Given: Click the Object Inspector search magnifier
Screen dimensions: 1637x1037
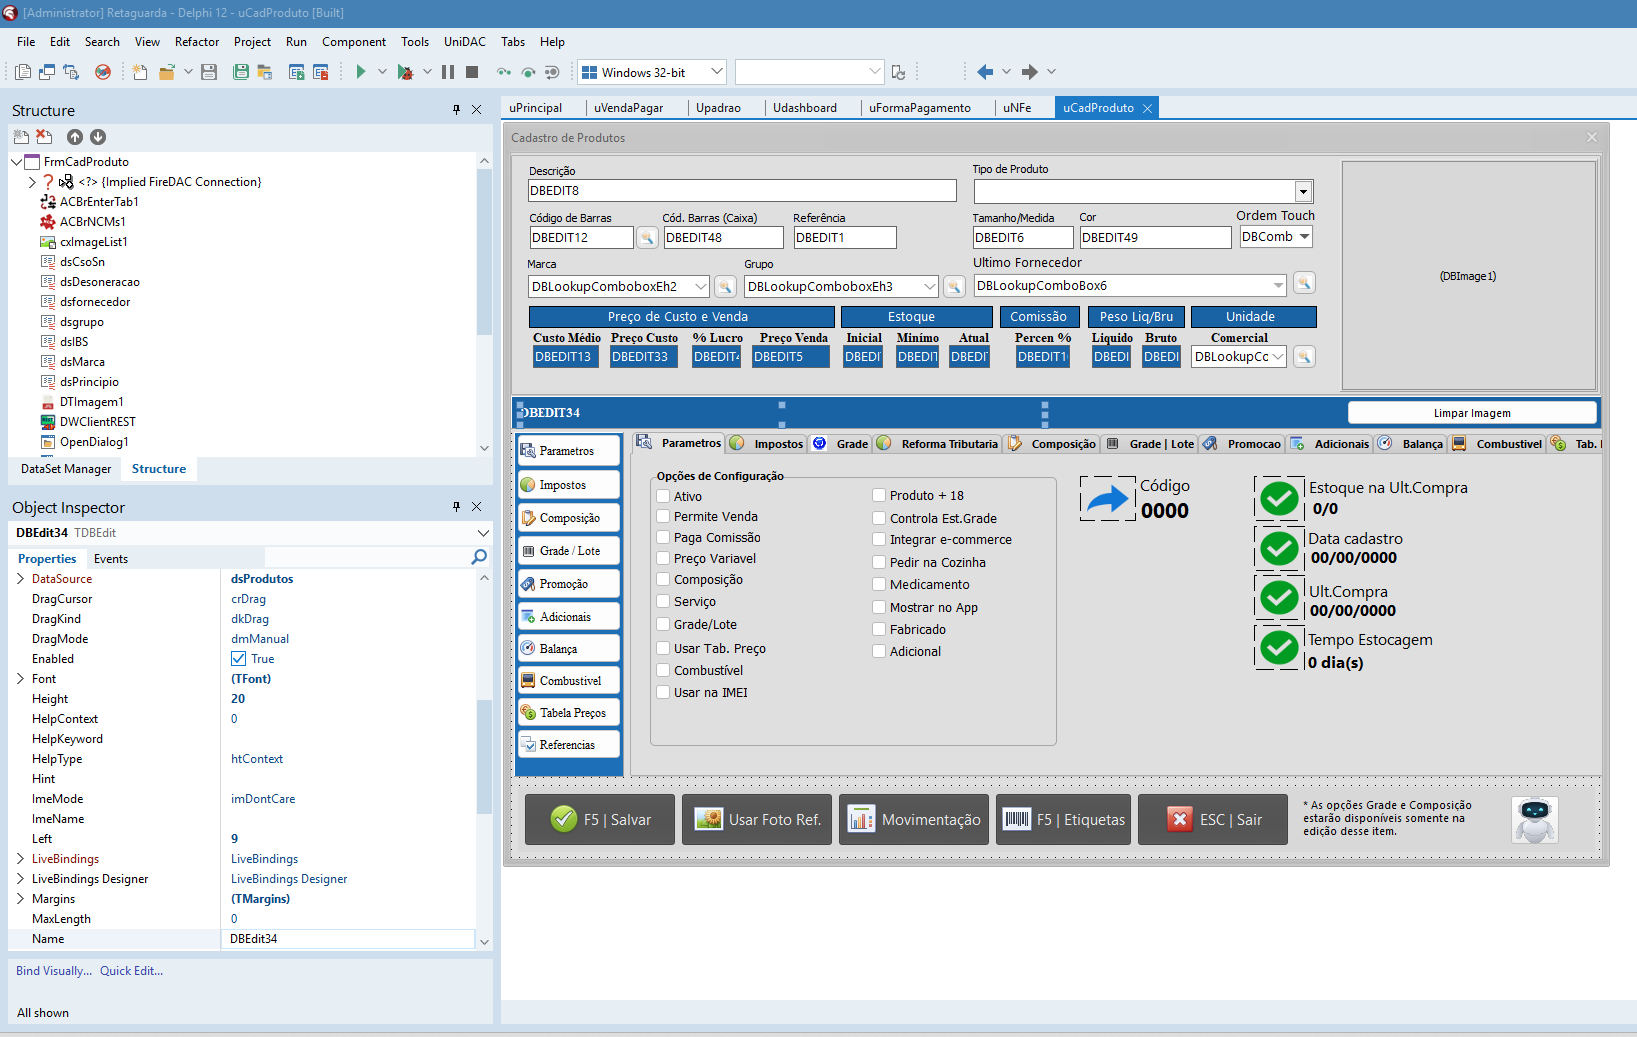Looking at the screenshot, I should 479,558.
